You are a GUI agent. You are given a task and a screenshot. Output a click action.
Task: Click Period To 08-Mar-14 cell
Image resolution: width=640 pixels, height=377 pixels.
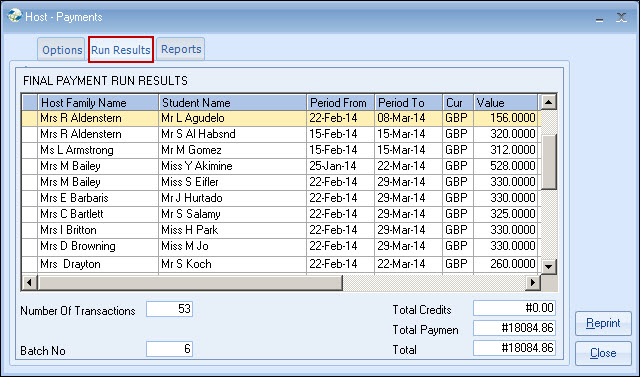click(x=408, y=118)
